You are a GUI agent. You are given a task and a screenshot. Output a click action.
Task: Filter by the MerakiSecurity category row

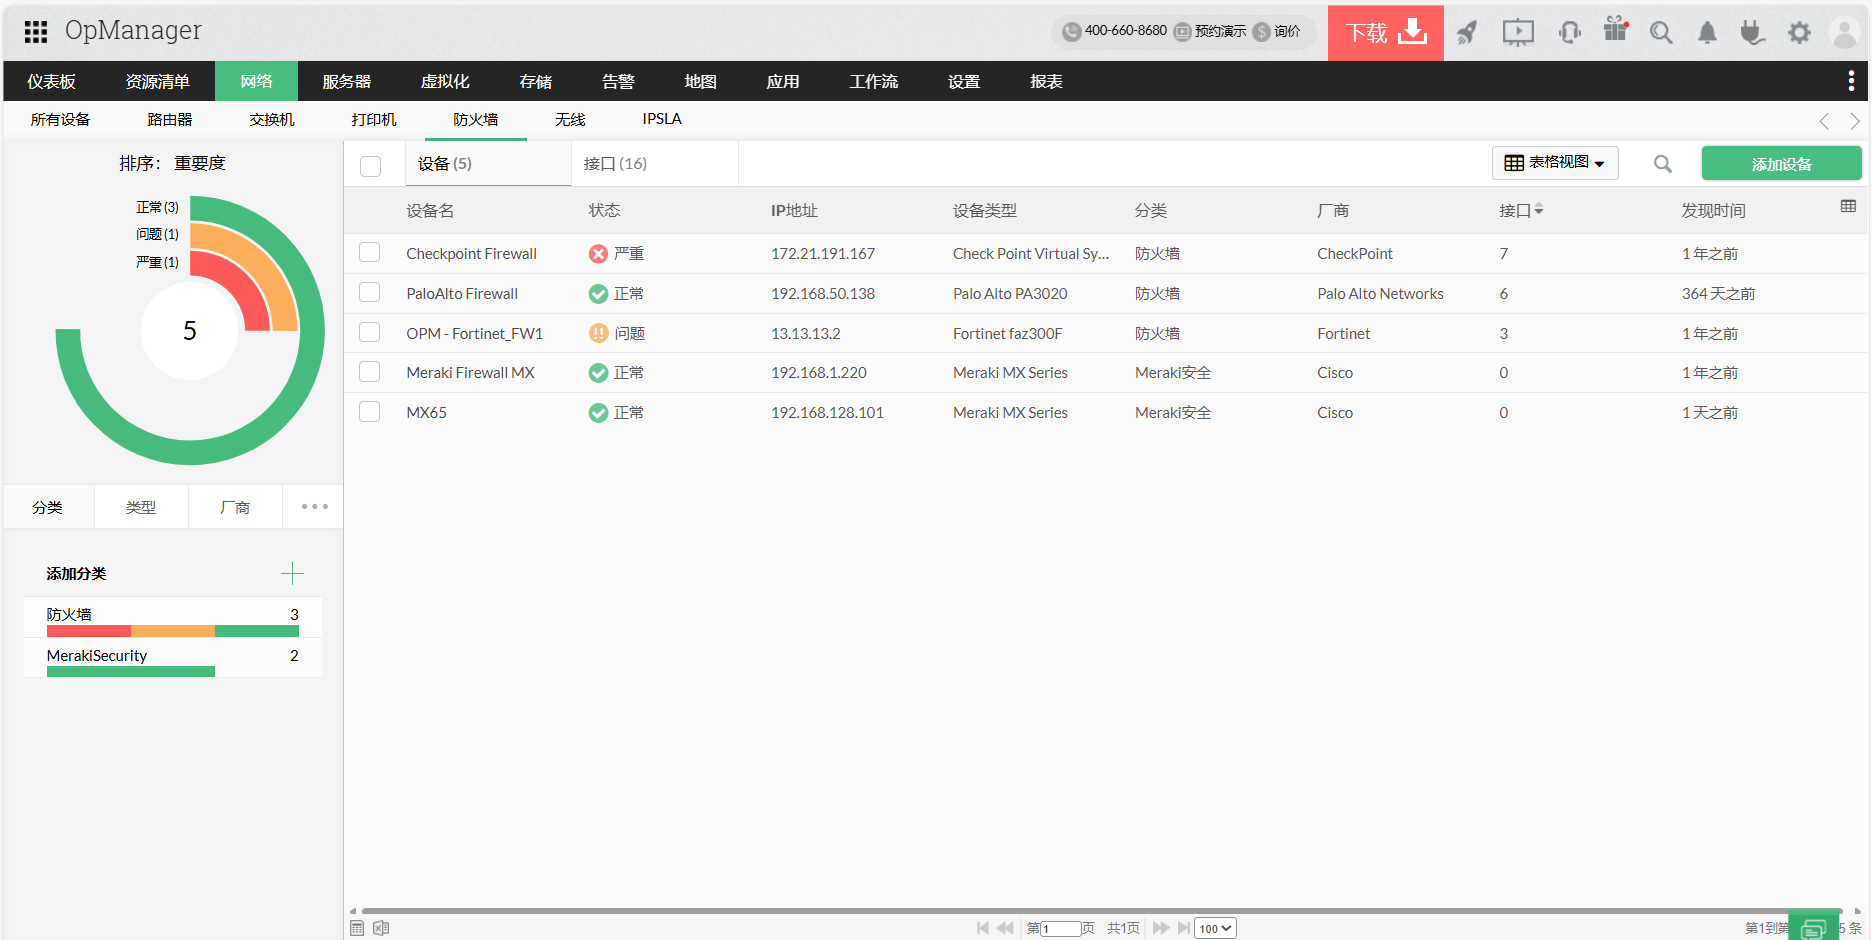pyautogui.click(x=173, y=658)
